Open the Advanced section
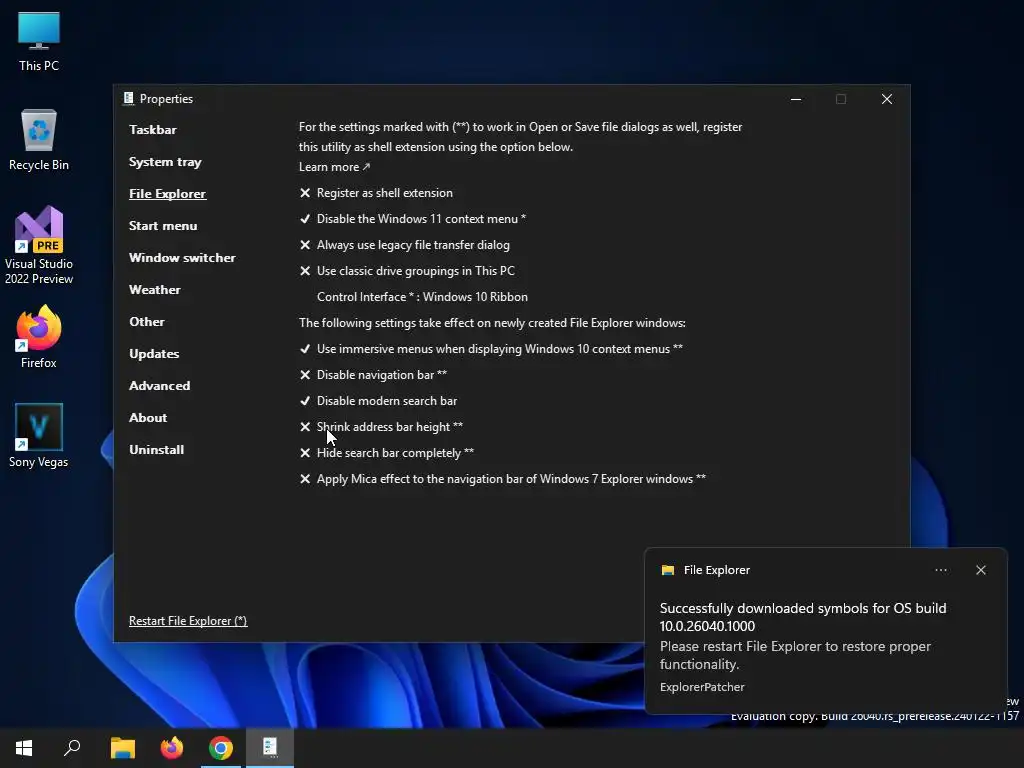 coord(159,386)
